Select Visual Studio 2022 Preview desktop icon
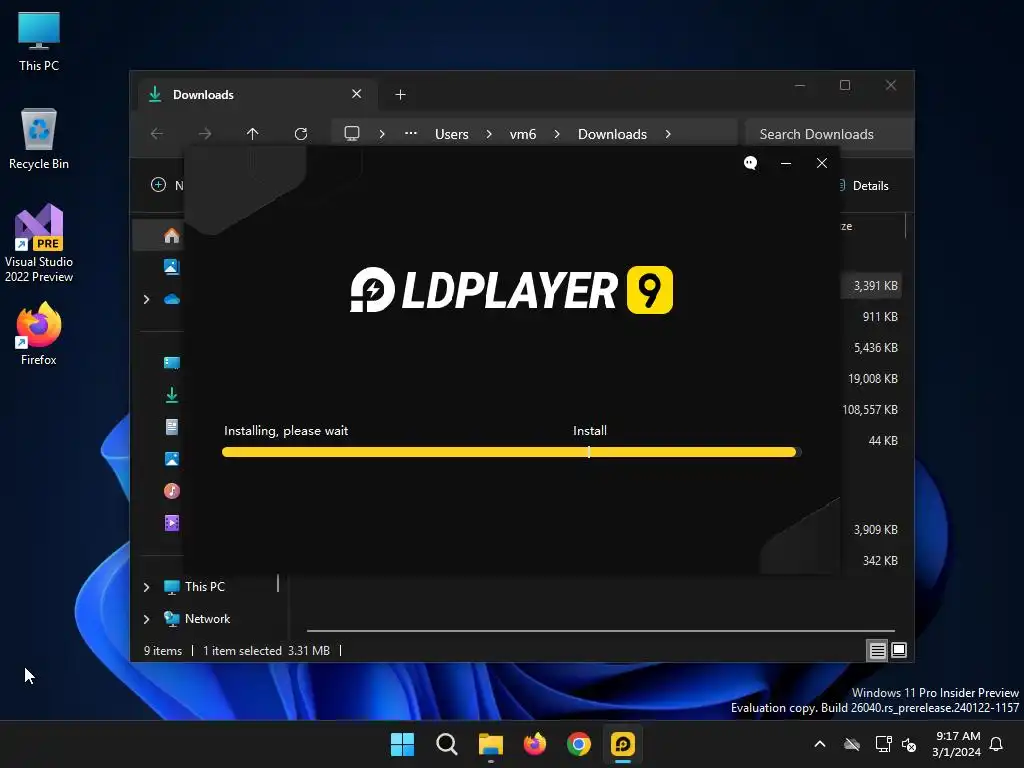1024x768 pixels. pos(39,243)
